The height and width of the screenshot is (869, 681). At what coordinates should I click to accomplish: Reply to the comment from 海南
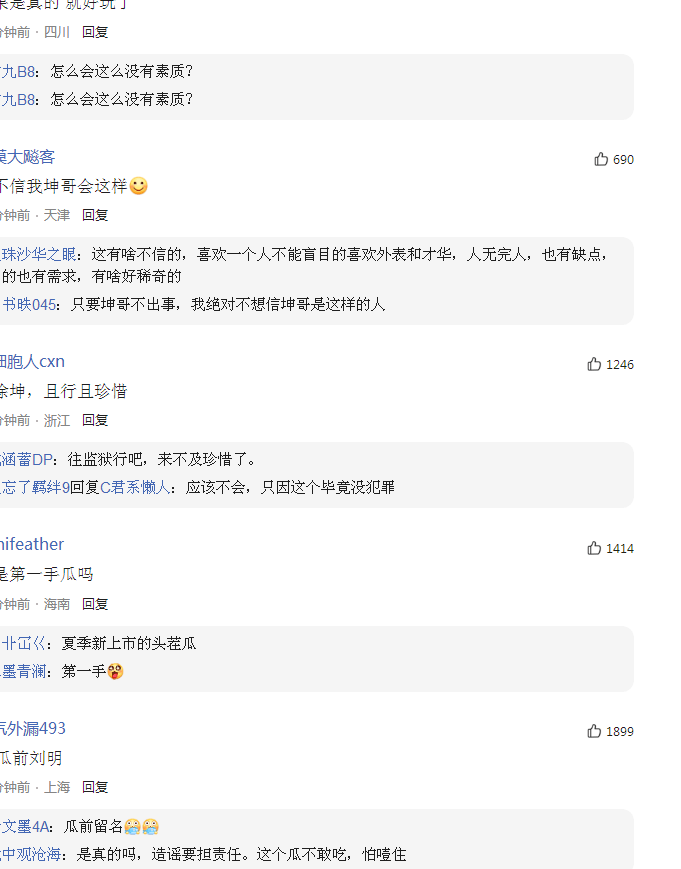[95, 604]
